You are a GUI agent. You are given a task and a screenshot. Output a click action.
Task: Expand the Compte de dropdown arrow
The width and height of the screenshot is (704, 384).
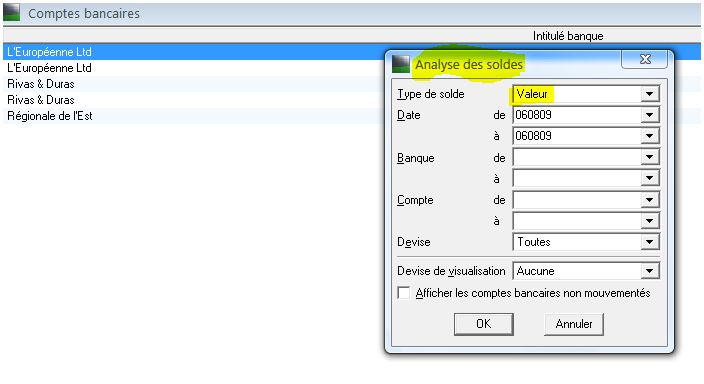[650, 200]
